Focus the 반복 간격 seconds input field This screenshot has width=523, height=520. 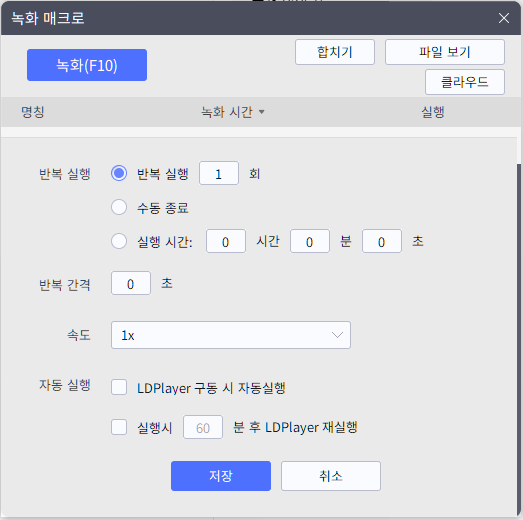click(131, 283)
